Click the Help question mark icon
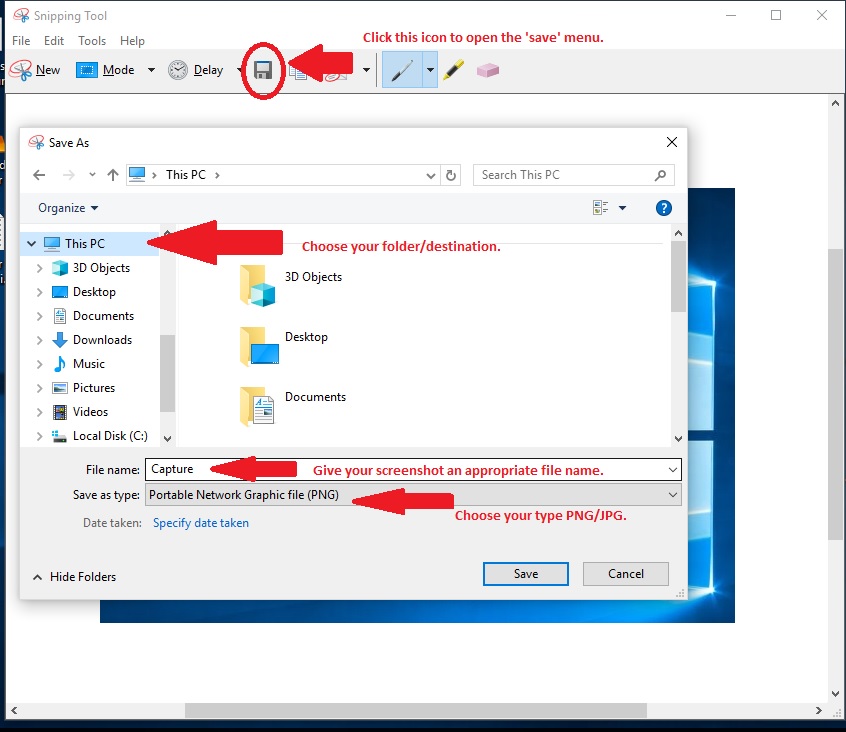 point(663,207)
